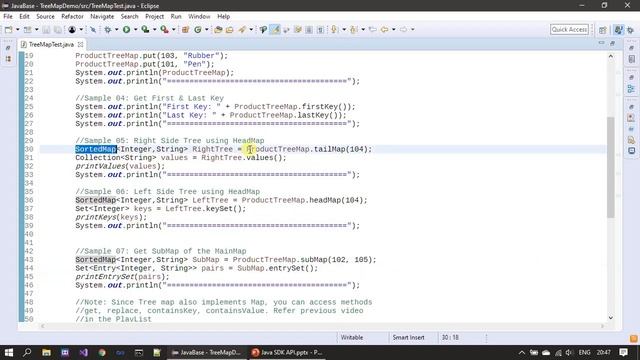Click the 'Writable' status bar entry

352,338
